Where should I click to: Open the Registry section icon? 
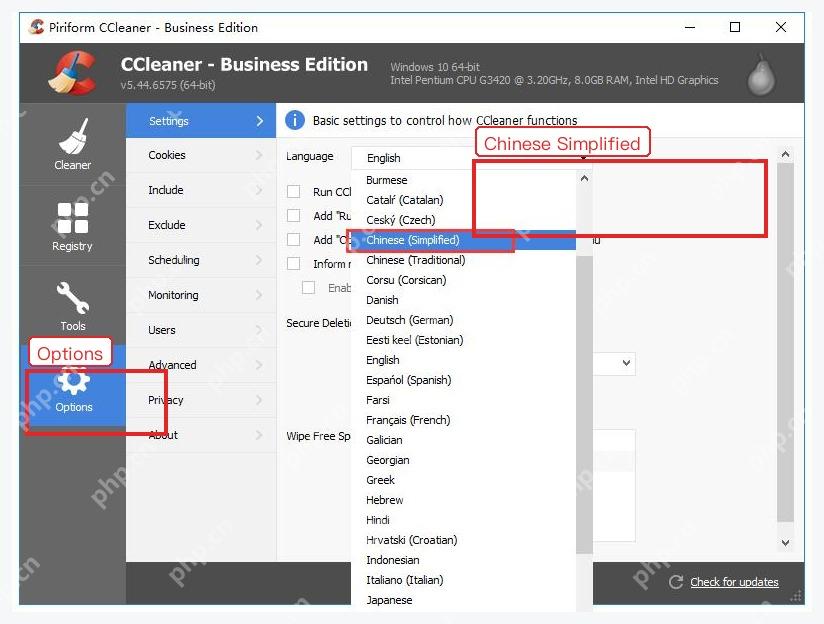point(73,218)
